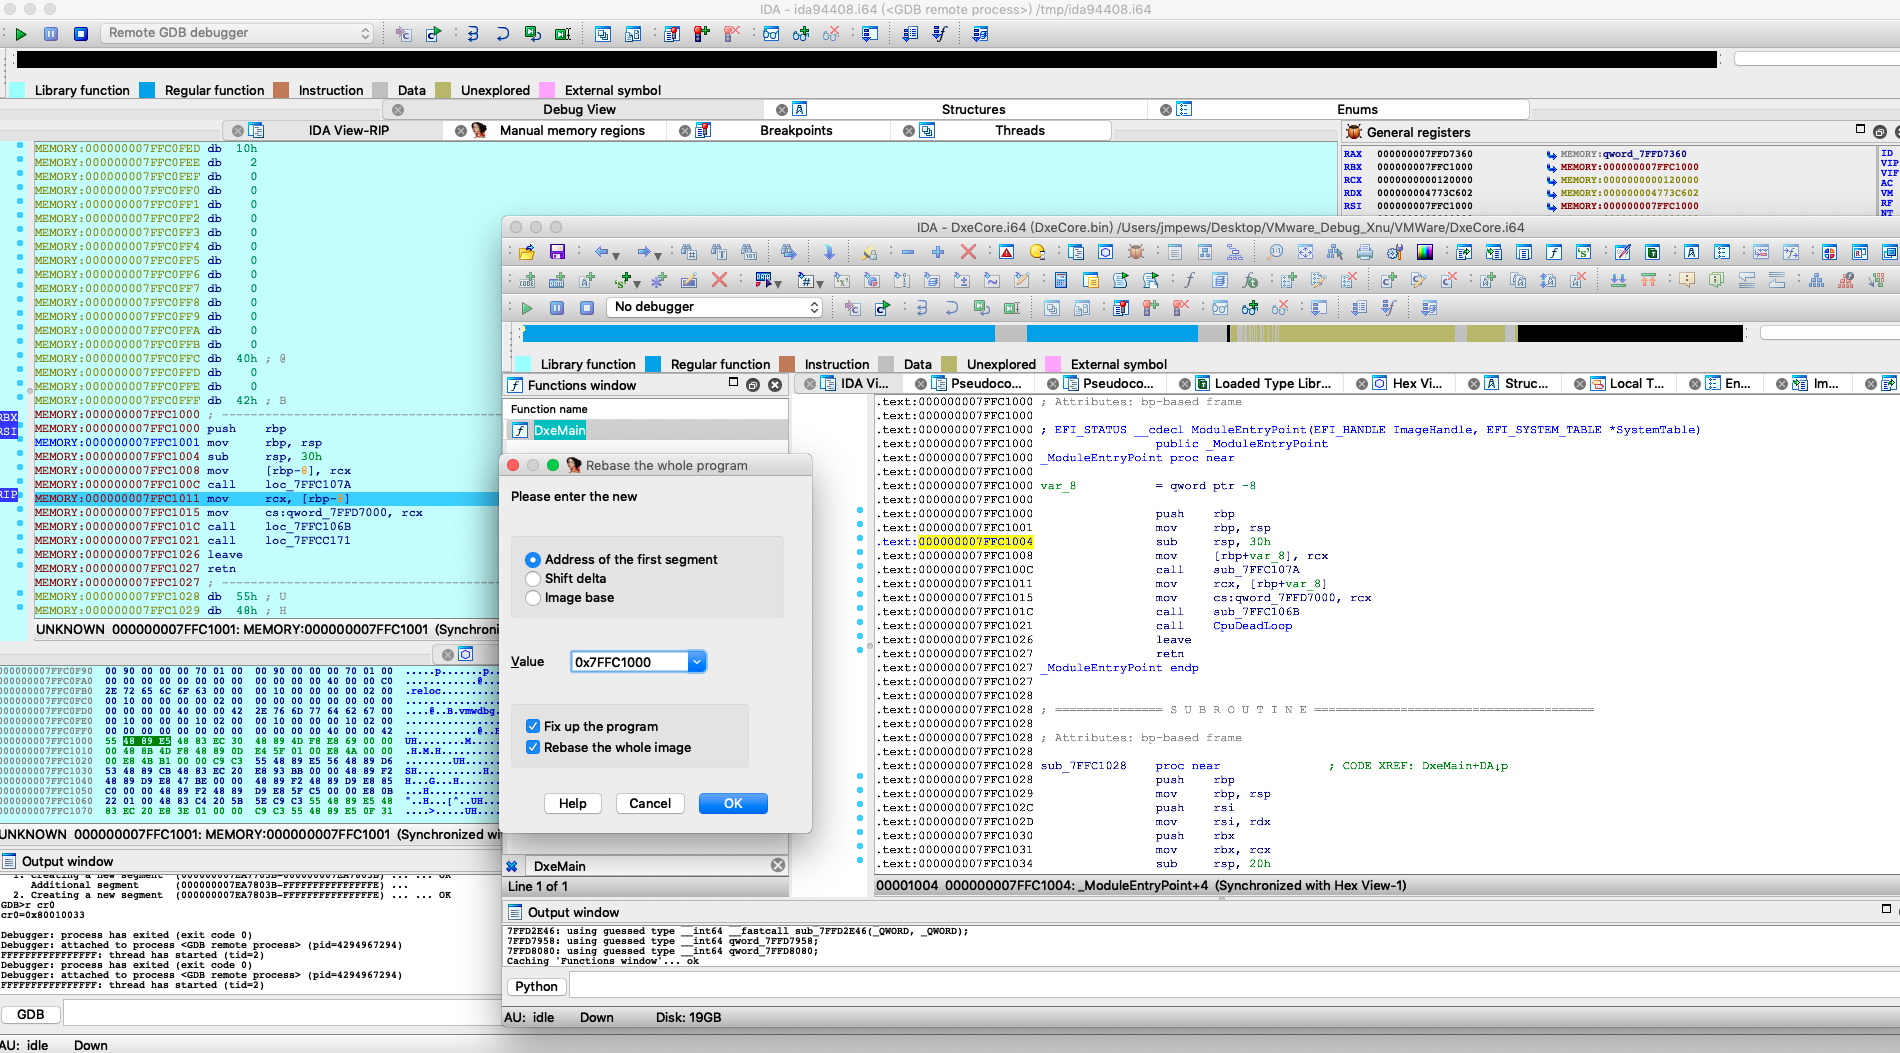
Task: Click the function 'f' window icon in toolbar
Action: 1554,252
